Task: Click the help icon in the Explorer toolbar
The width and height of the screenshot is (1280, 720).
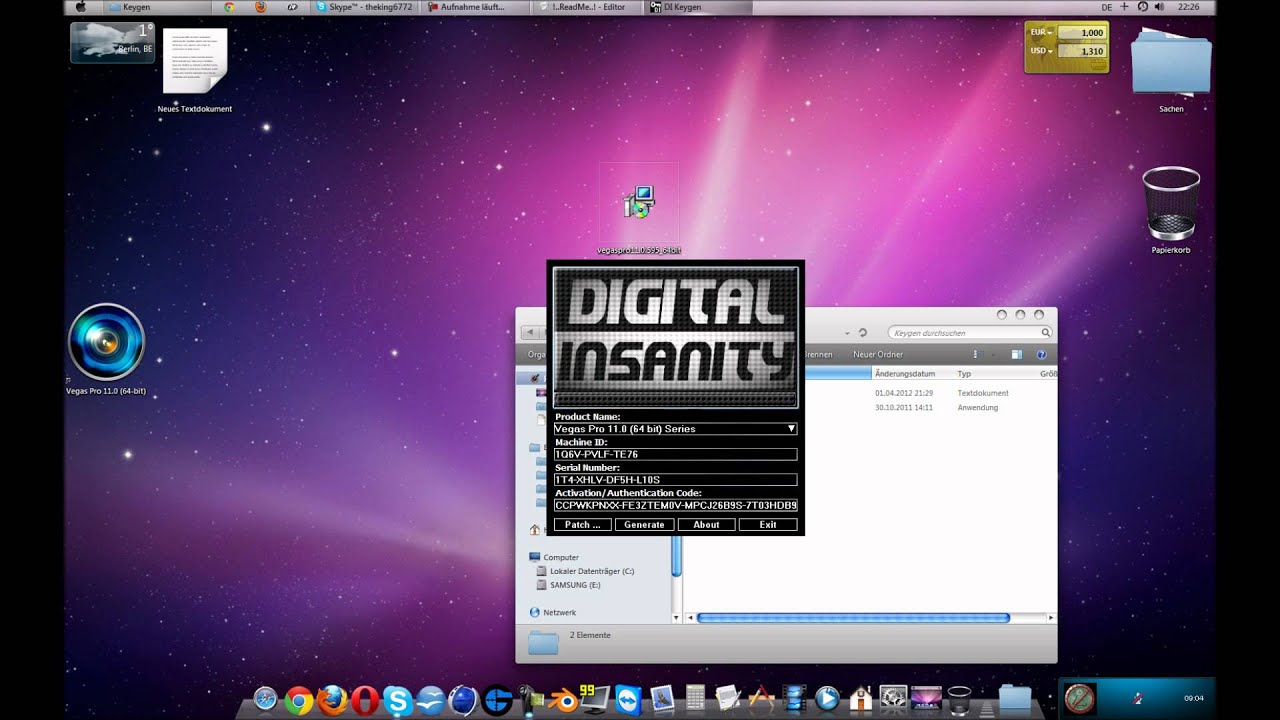Action: (x=1041, y=354)
